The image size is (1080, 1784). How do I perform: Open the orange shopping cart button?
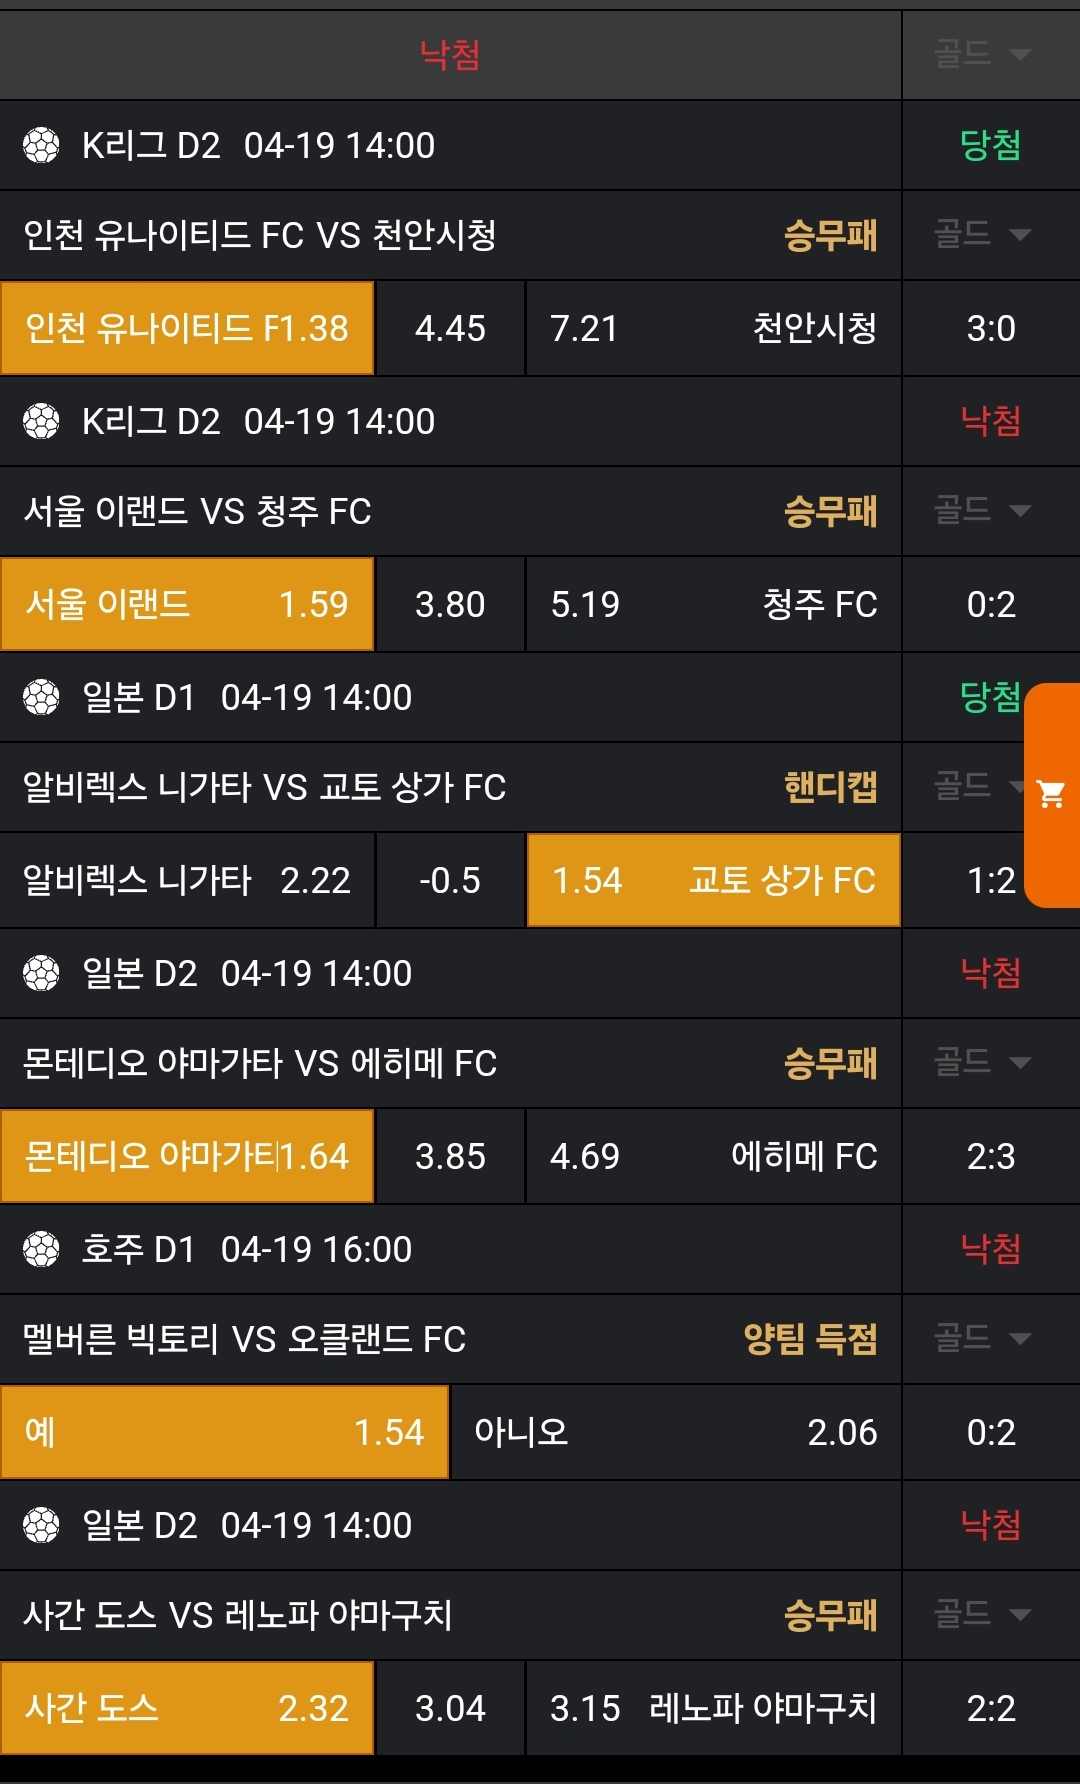[1052, 795]
